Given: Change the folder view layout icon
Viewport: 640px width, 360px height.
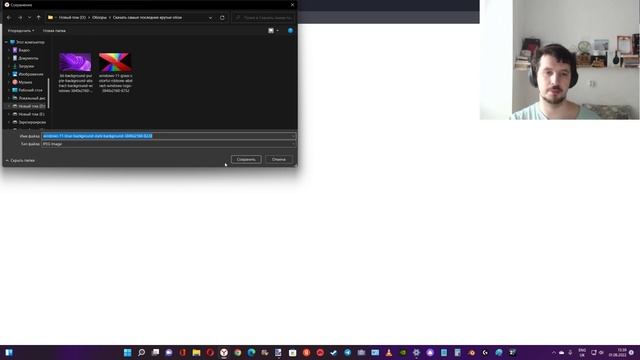Looking at the screenshot, I should click(271, 31).
